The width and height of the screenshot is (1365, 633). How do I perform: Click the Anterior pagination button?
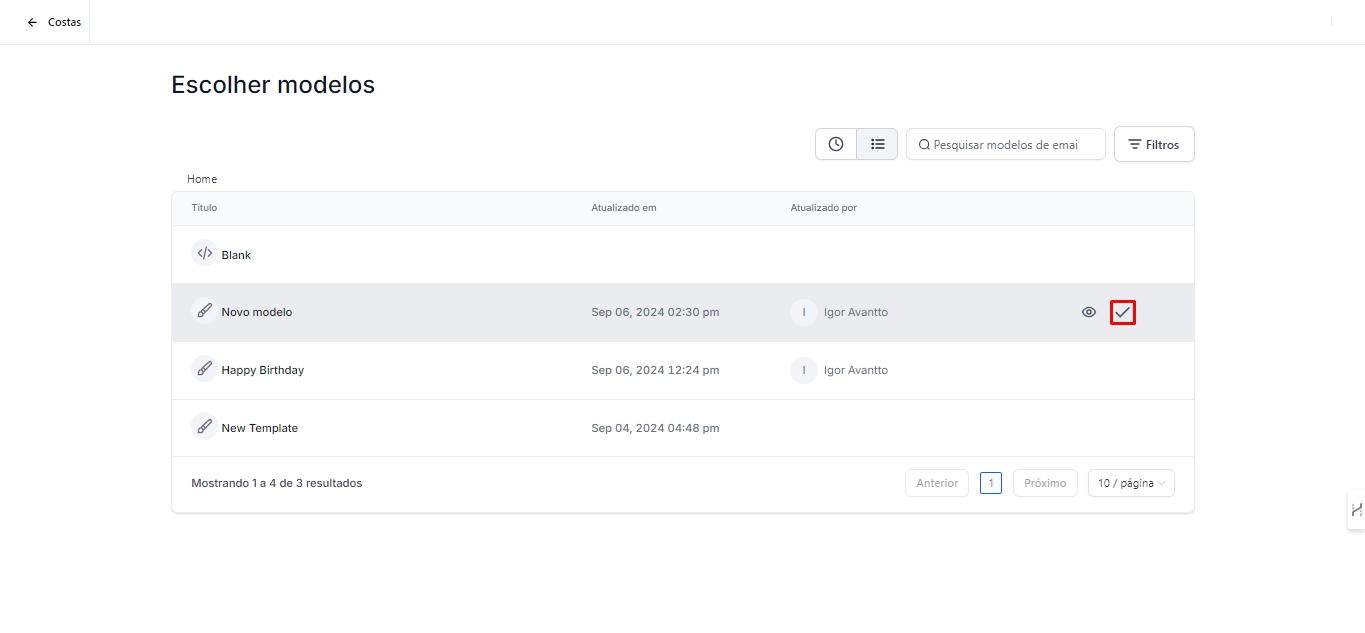937,483
